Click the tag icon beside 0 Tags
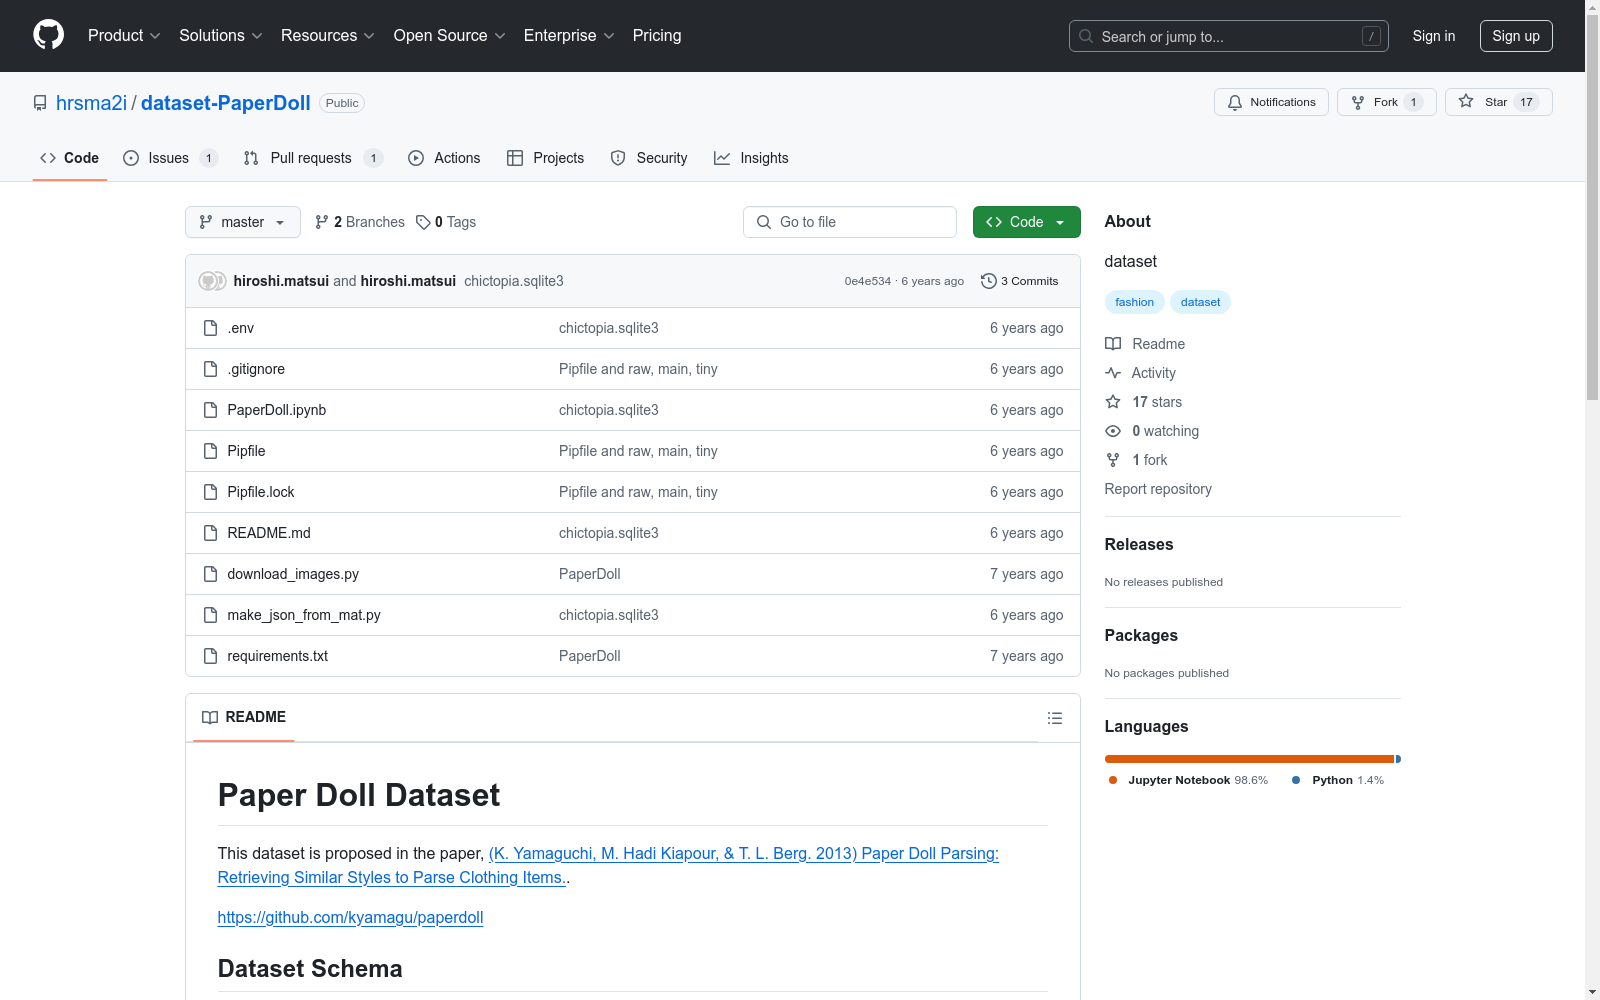This screenshot has height=1000, width=1600. coord(423,222)
